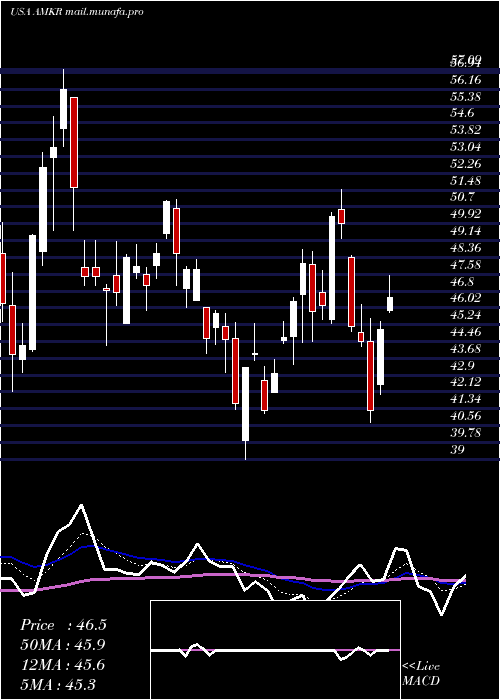Click the 43.68 price axis label
500x700 pixels.
466,349
